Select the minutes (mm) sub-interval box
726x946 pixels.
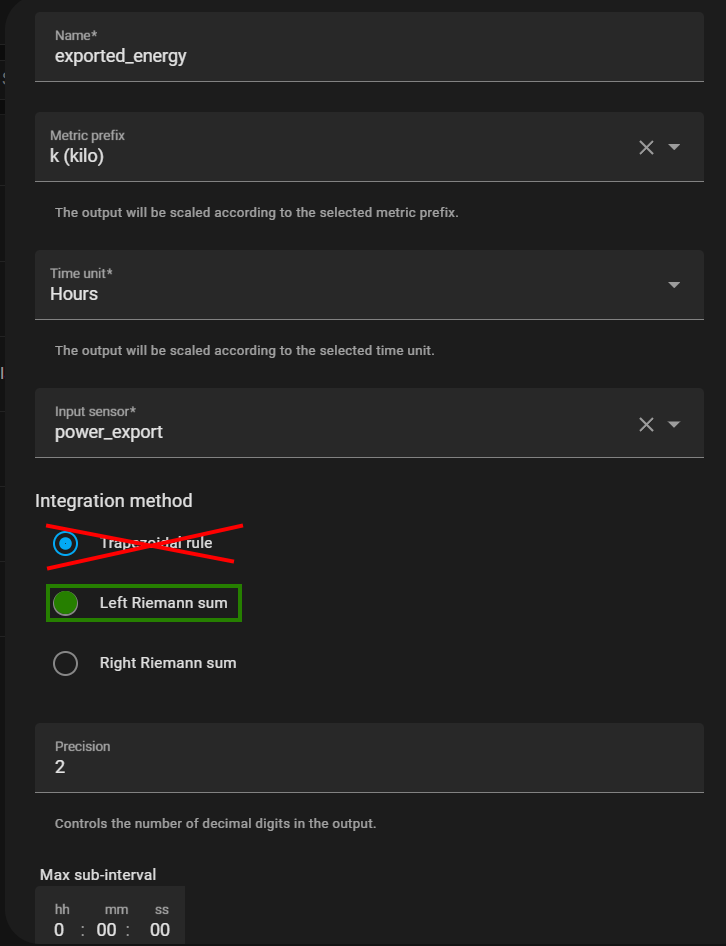(106, 930)
